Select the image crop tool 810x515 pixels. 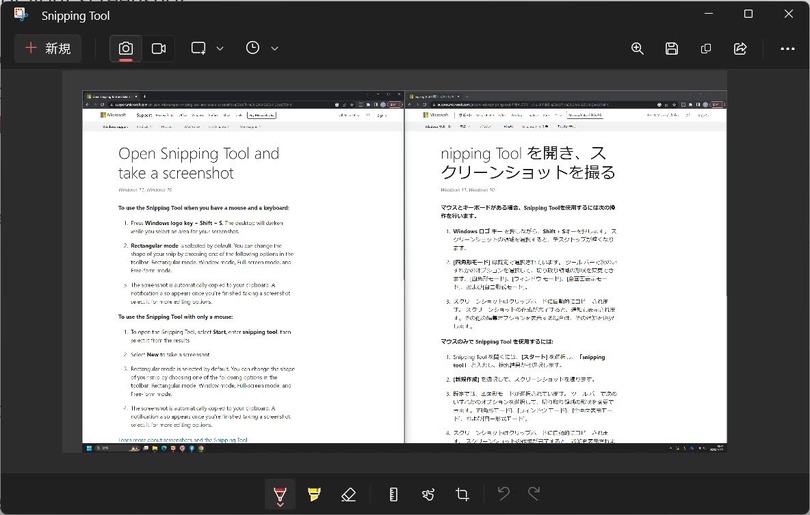[x=462, y=494]
